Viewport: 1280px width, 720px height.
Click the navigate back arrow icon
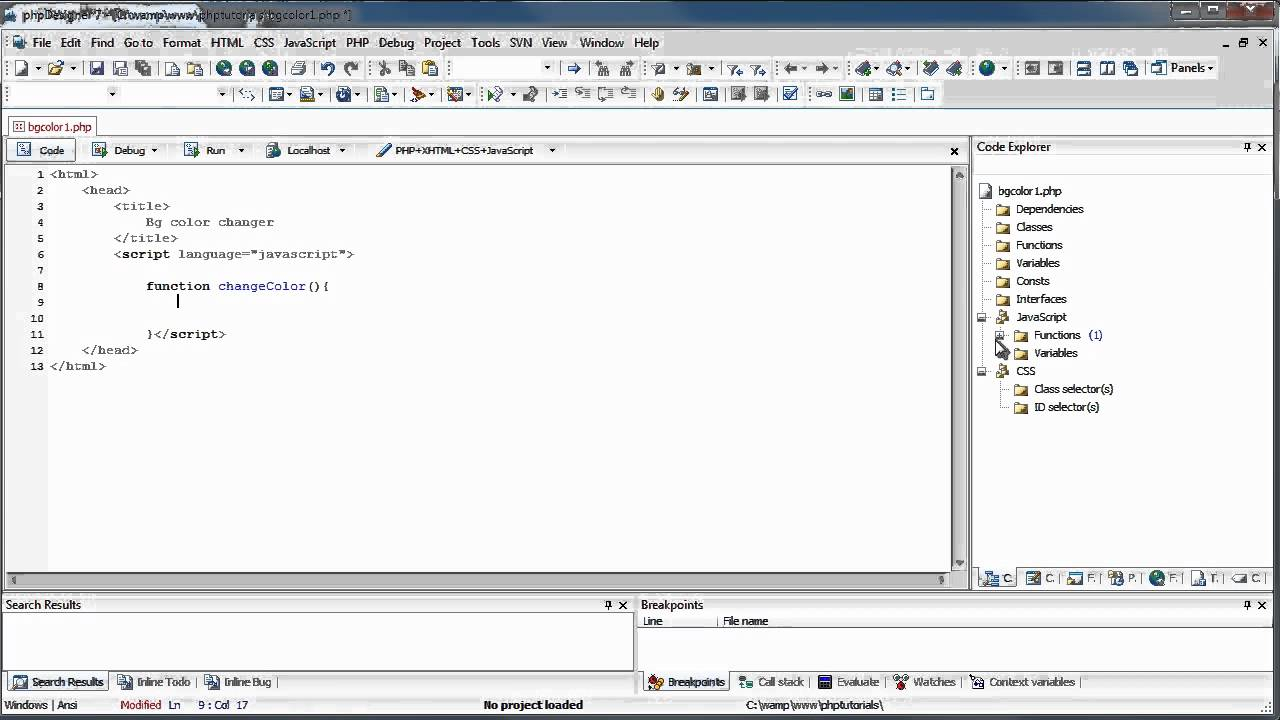point(790,68)
